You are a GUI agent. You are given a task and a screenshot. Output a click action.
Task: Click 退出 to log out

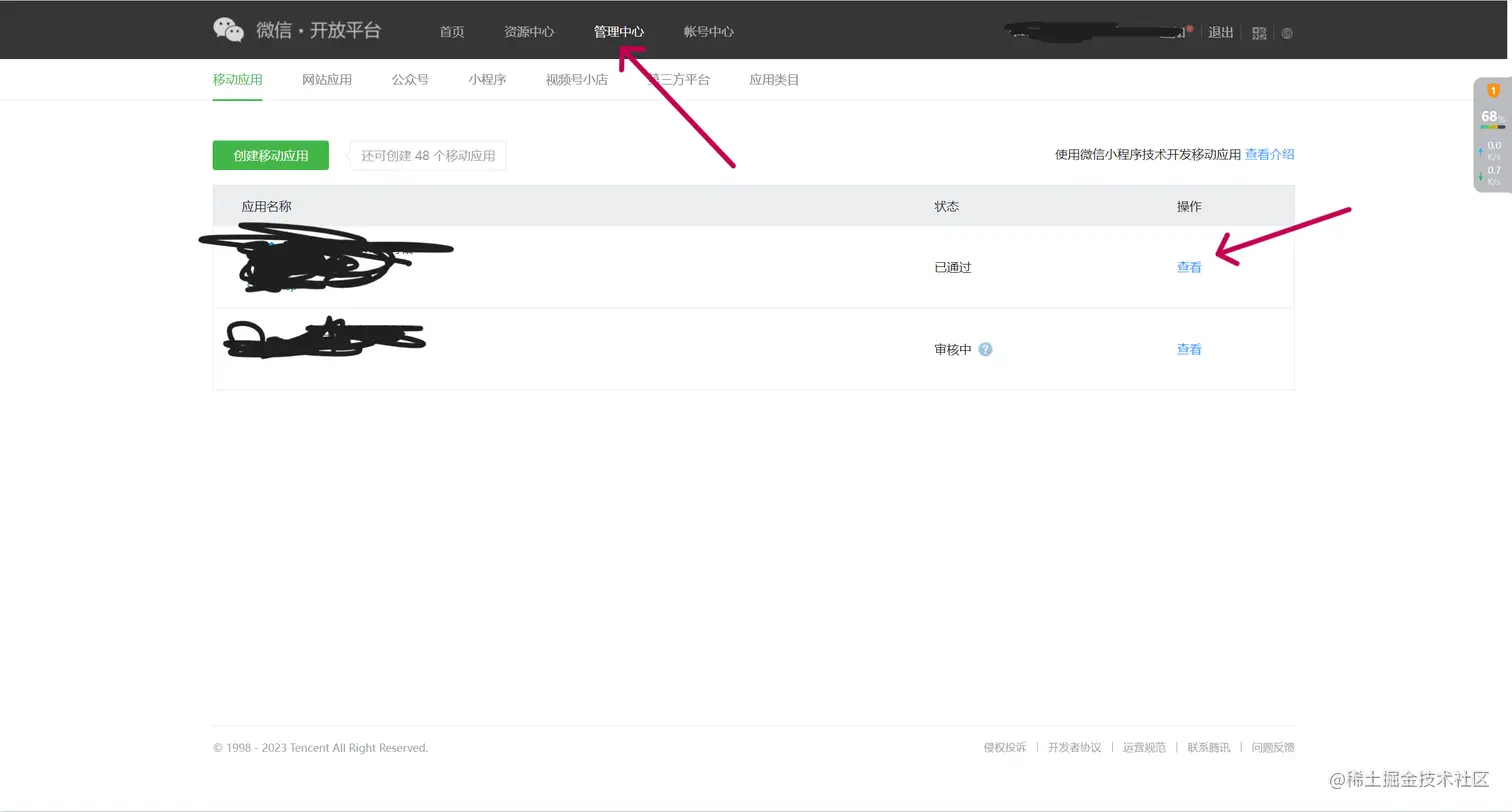click(1220, 32)
